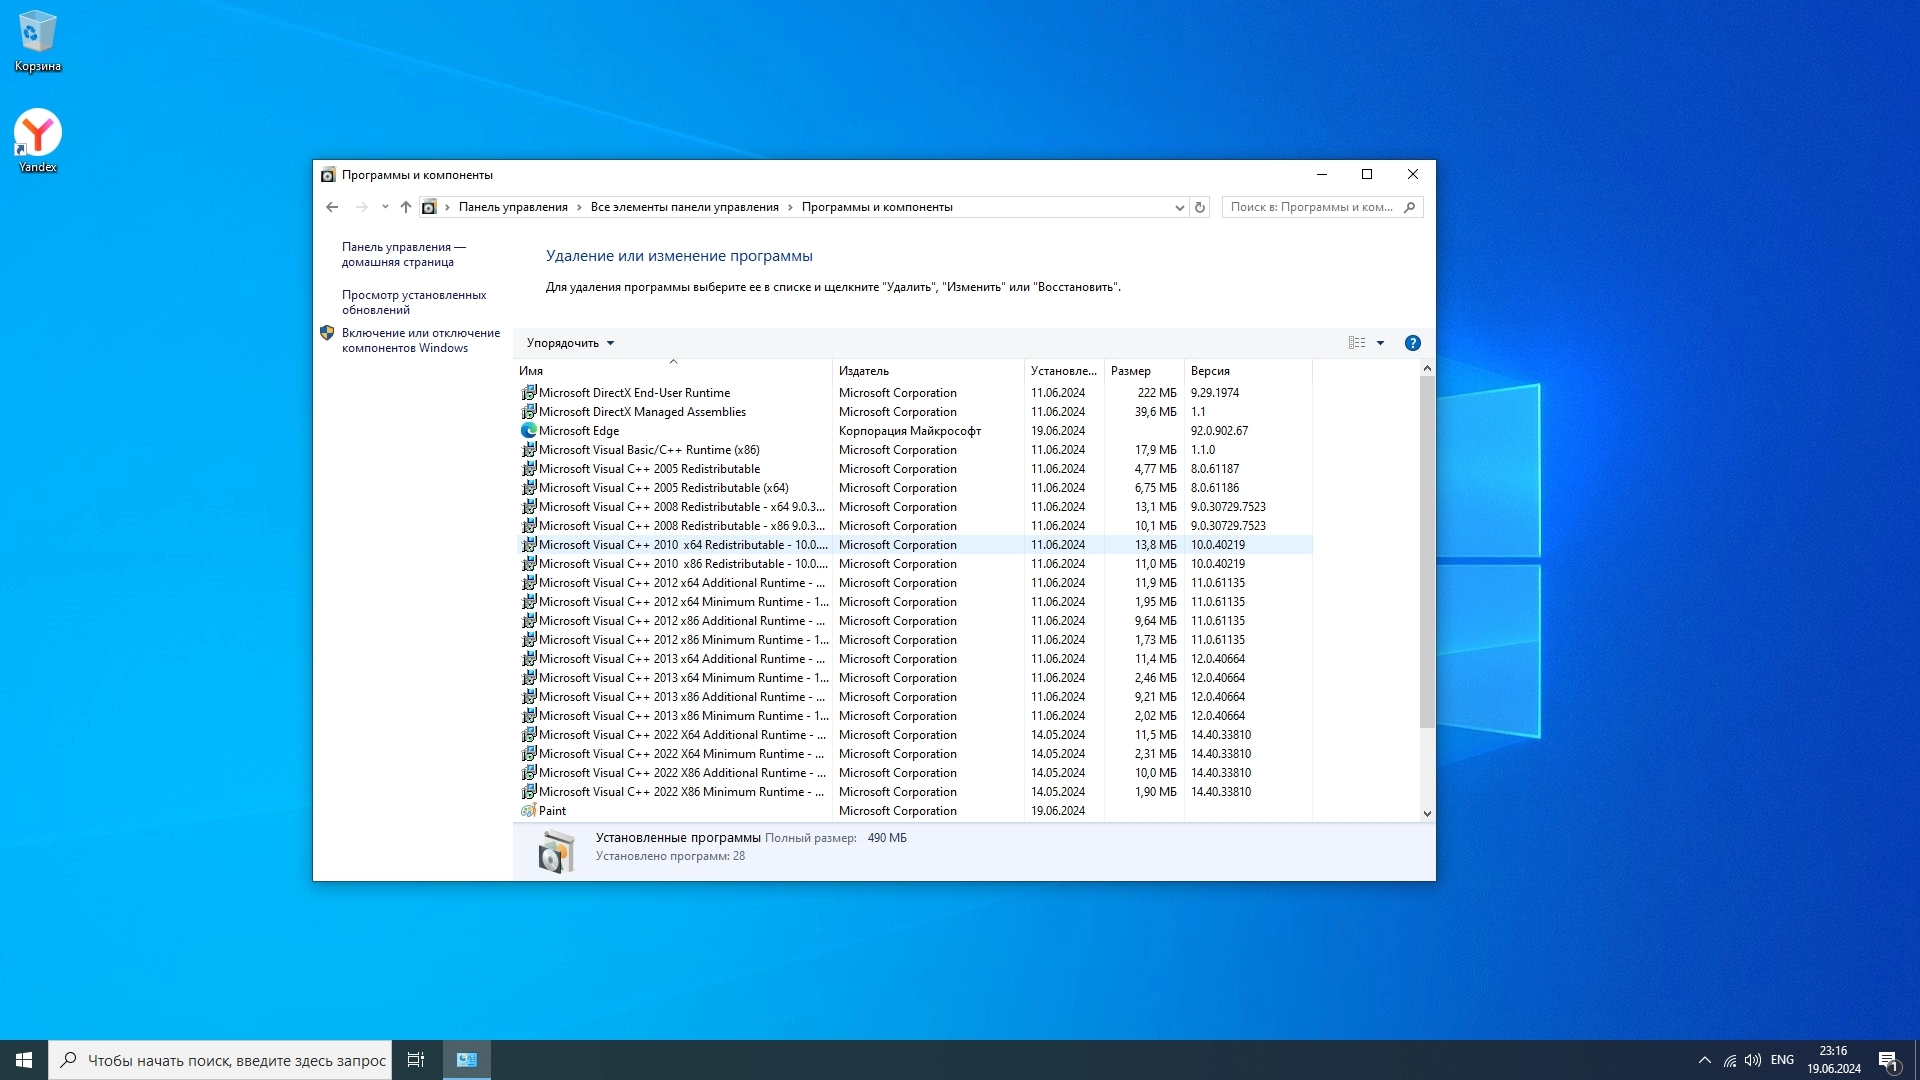Click the Up one level arrow
1920x1080 pixels.
(406, 207)
